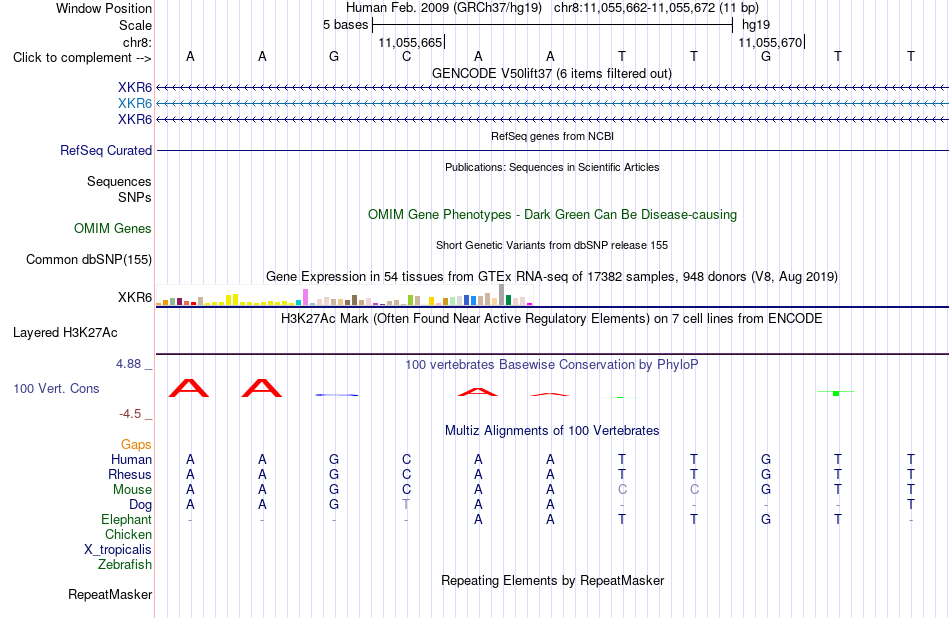Image resolution: width=950 pixels, height=618 pixels.
Task: Open the 'RefSeq genes from NCBI' title
Action: coord(552,136)
